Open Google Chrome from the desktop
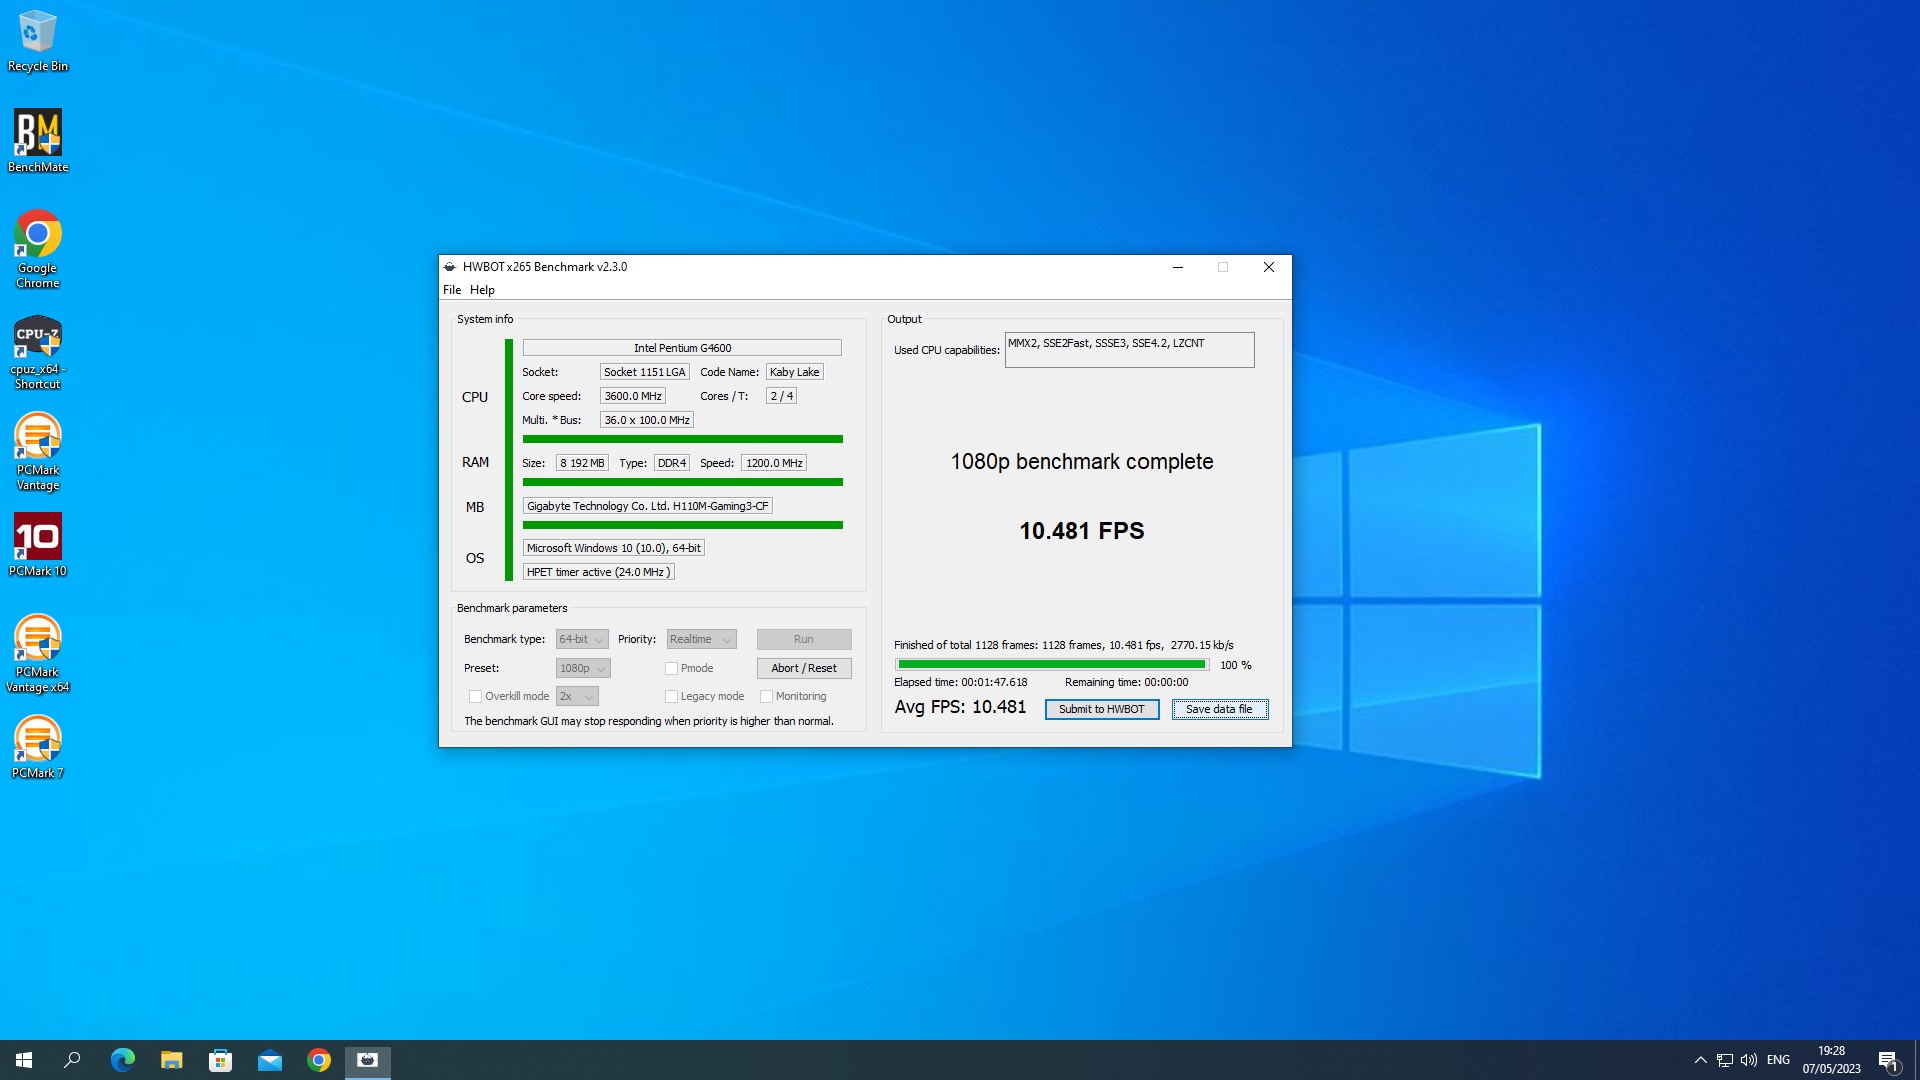Viewport: 1920px width, 1080px height. (38, 249)
